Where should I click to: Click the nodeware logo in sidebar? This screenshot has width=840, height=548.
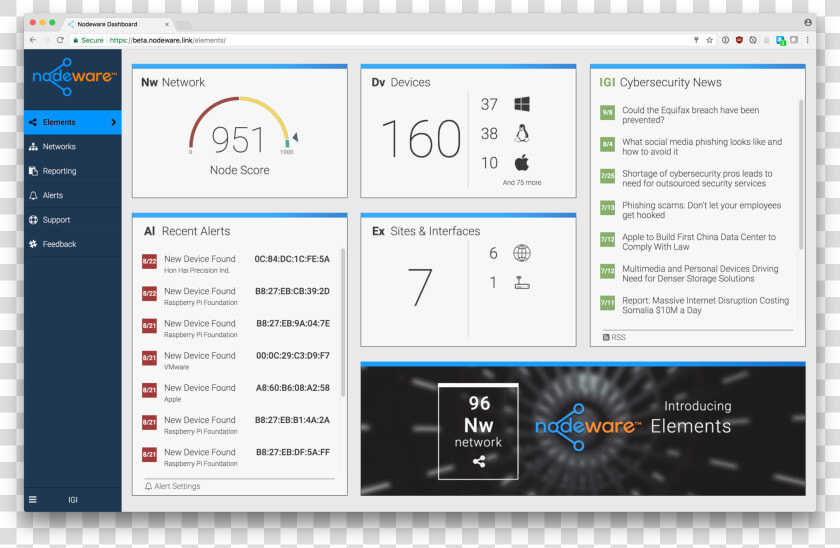(x=74, y=77)
